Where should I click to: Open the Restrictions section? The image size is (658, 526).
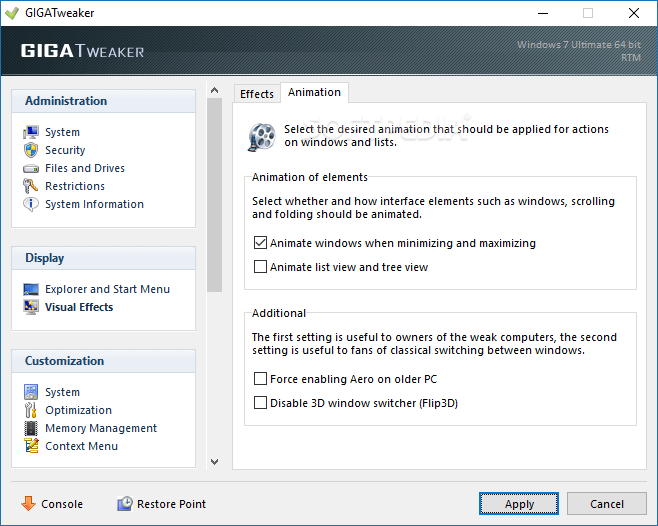(75, 186)
